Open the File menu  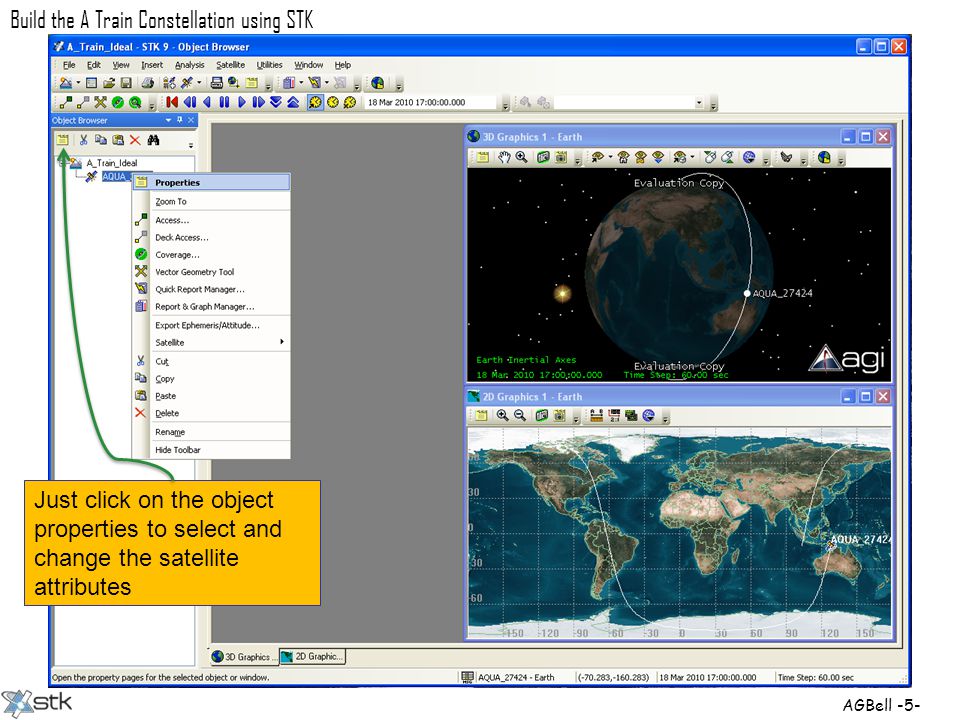point(69,65)
